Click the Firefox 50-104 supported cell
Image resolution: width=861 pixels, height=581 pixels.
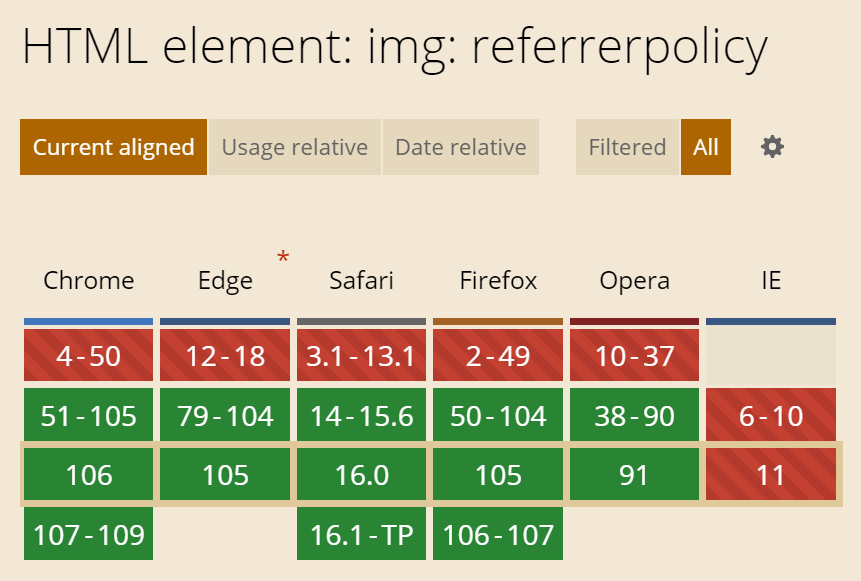[x=498, y=415]
